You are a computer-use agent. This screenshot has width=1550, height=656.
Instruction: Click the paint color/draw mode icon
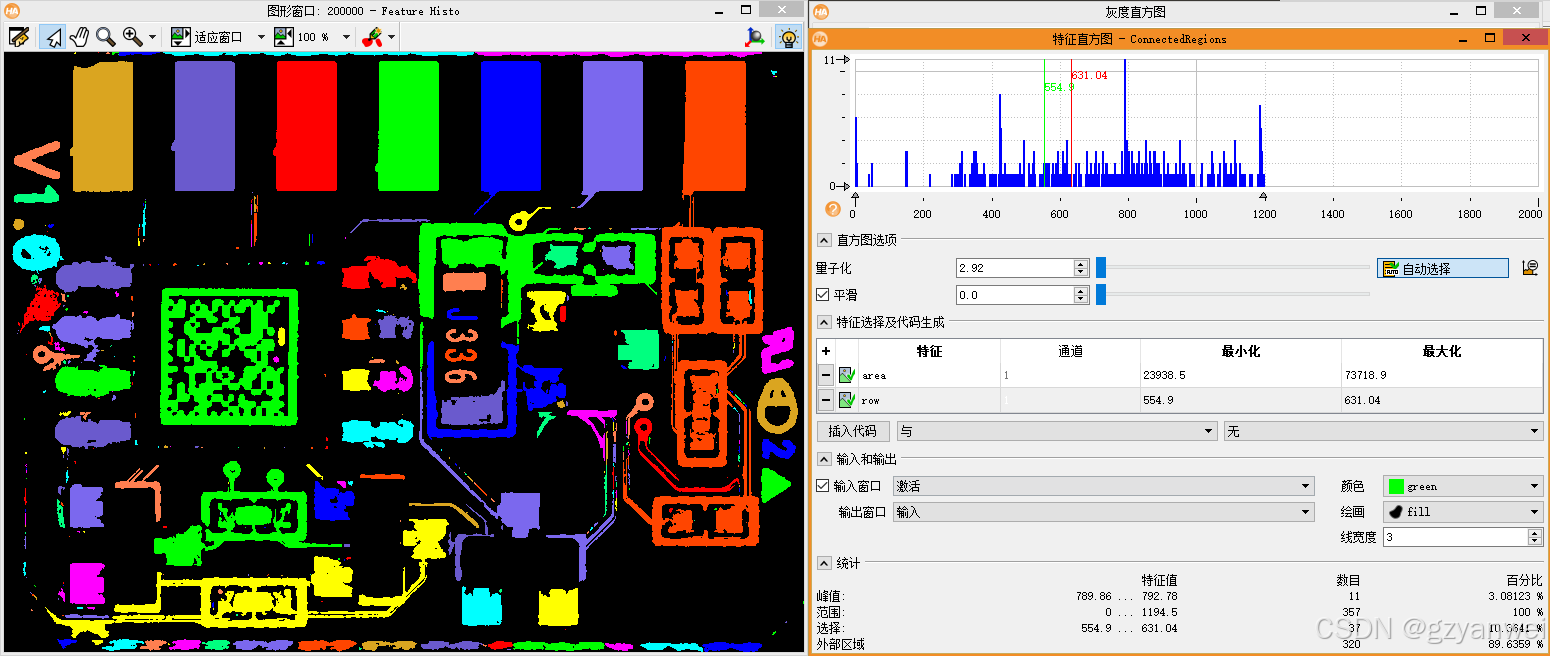point(371,37)
